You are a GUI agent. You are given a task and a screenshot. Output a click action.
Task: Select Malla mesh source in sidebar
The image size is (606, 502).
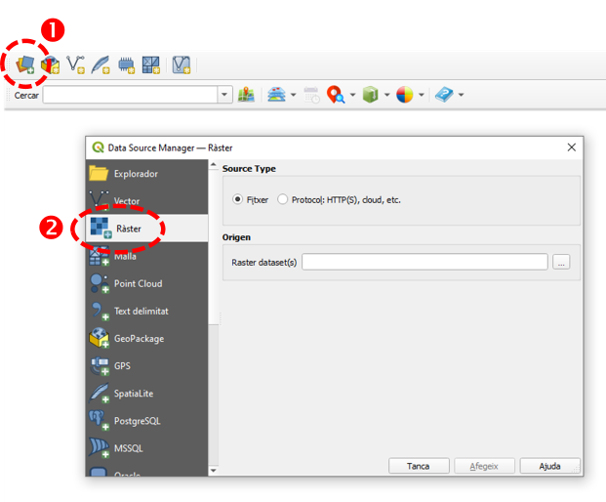pos(147,256)
